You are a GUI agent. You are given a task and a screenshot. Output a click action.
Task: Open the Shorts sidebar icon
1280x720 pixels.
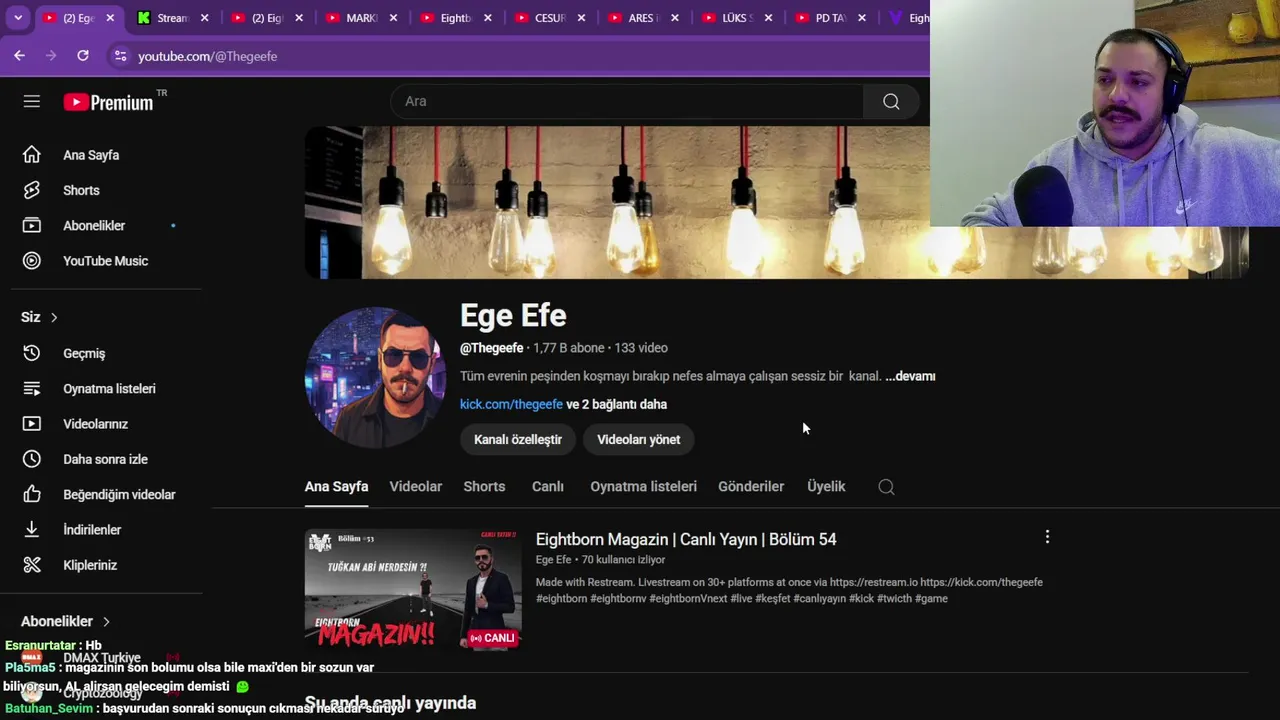coord(32,190)
